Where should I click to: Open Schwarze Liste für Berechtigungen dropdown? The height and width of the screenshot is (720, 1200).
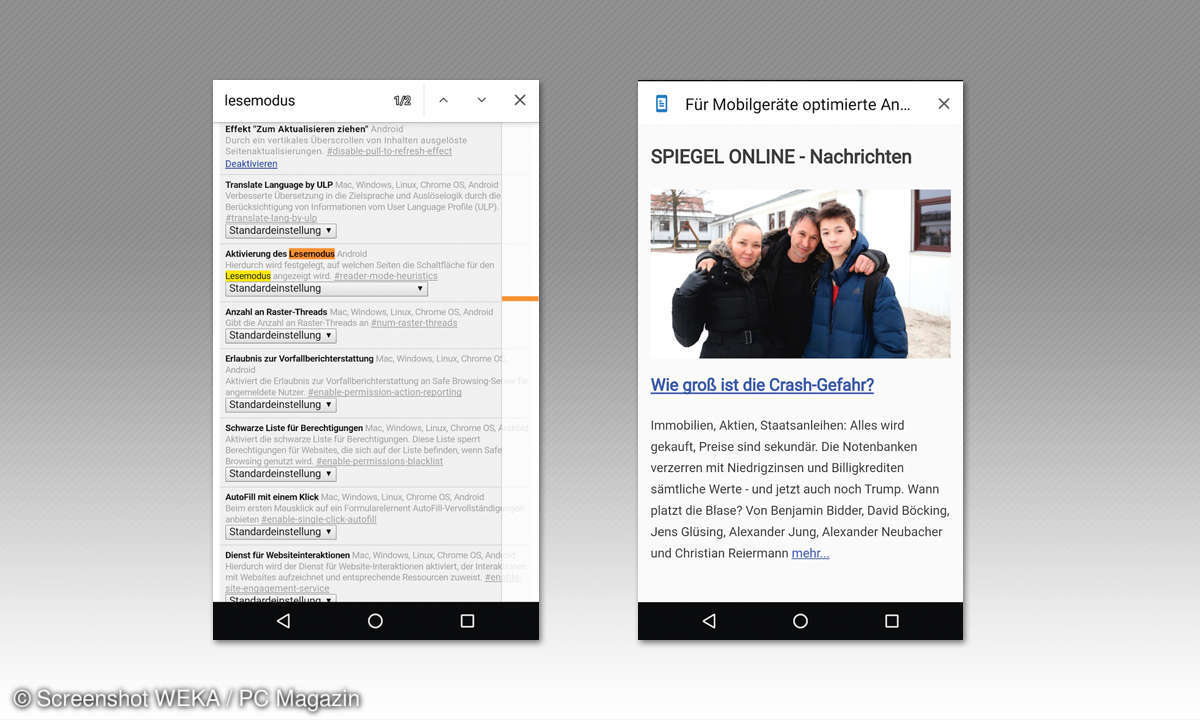(x=280, y=474)
